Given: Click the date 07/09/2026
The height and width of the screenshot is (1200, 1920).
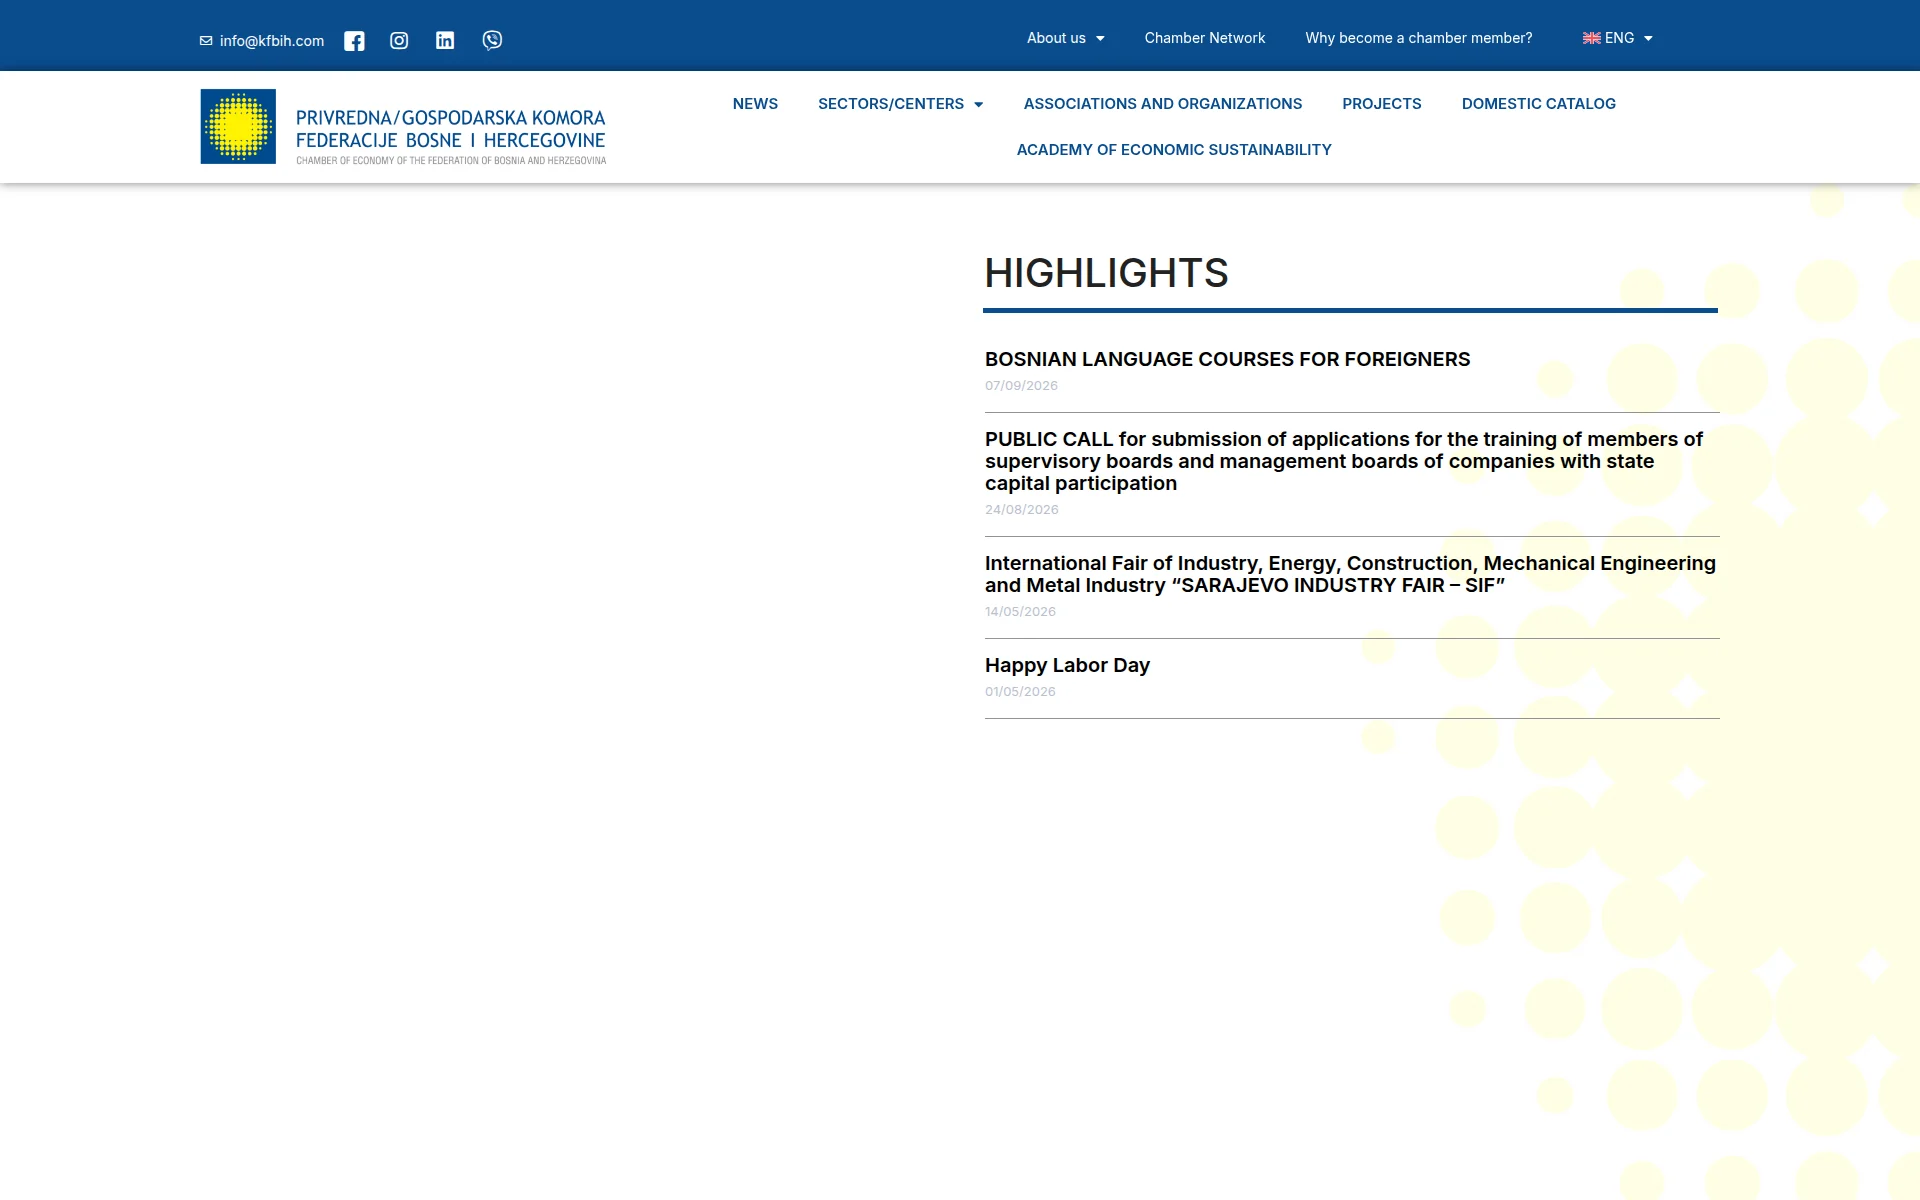Looking at the screenshot, I should point(1021,386).
